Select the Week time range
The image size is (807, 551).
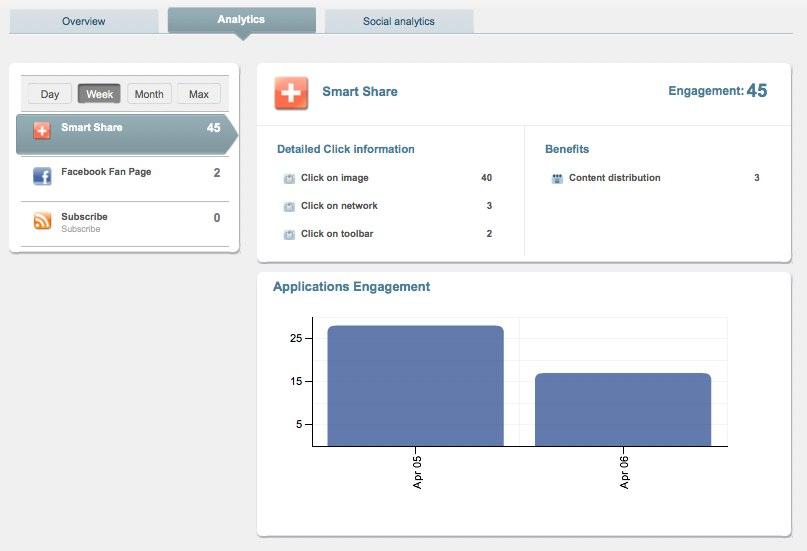coord(99,94)
